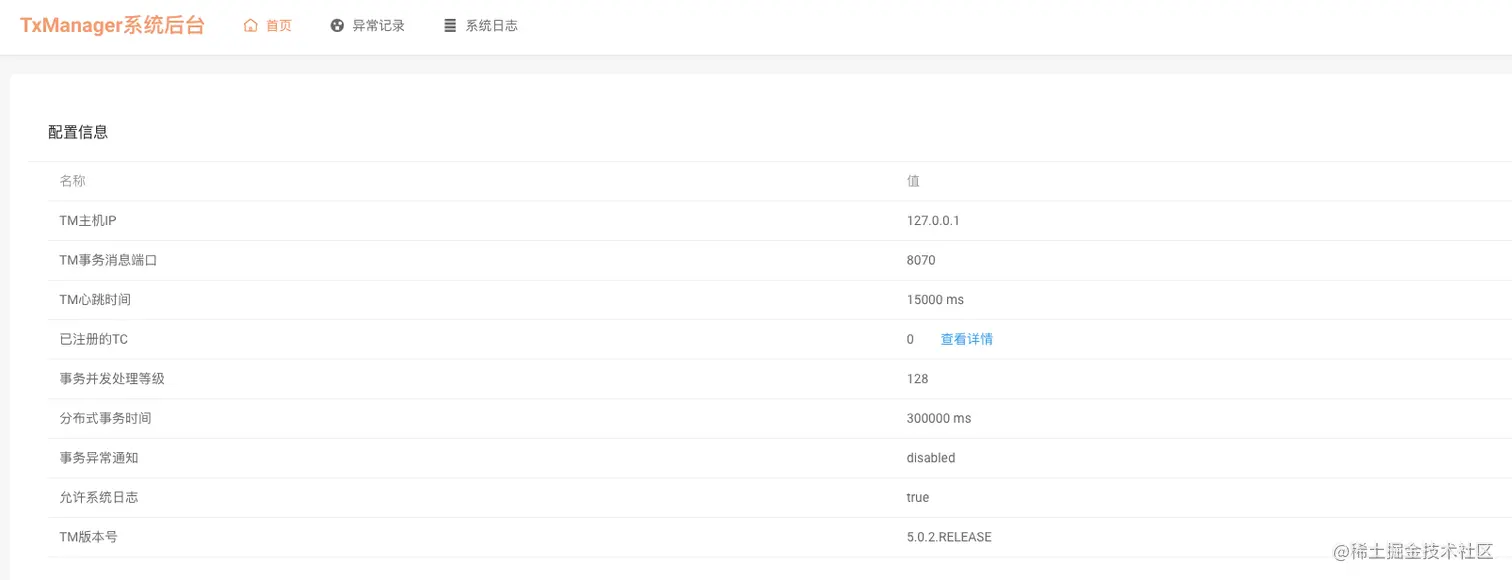This screenshot has height=580, width=1512.
Task: Select the 8070 port value
Action: coord(921,260)
